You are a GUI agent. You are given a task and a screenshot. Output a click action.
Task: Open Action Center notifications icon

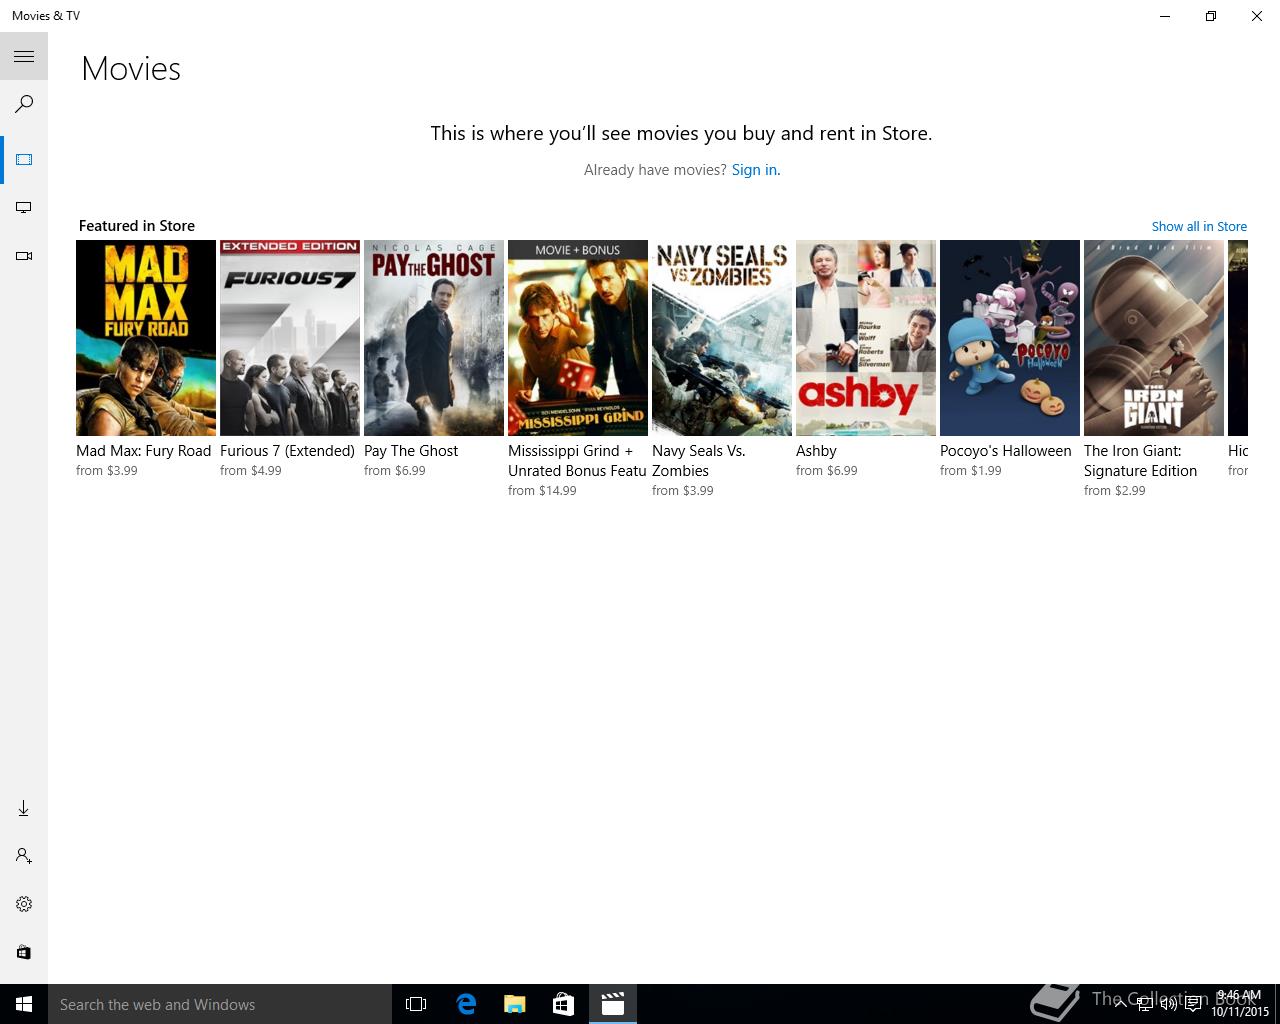coord(1193,1004)
